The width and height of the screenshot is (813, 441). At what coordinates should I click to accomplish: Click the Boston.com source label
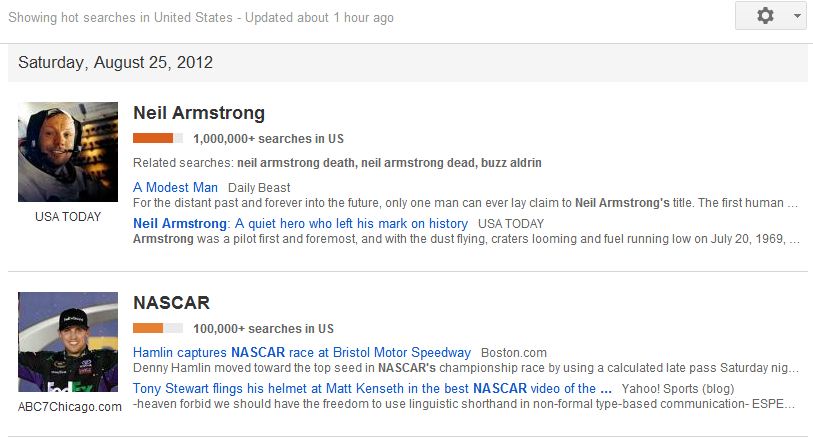(x=514, y=353)
